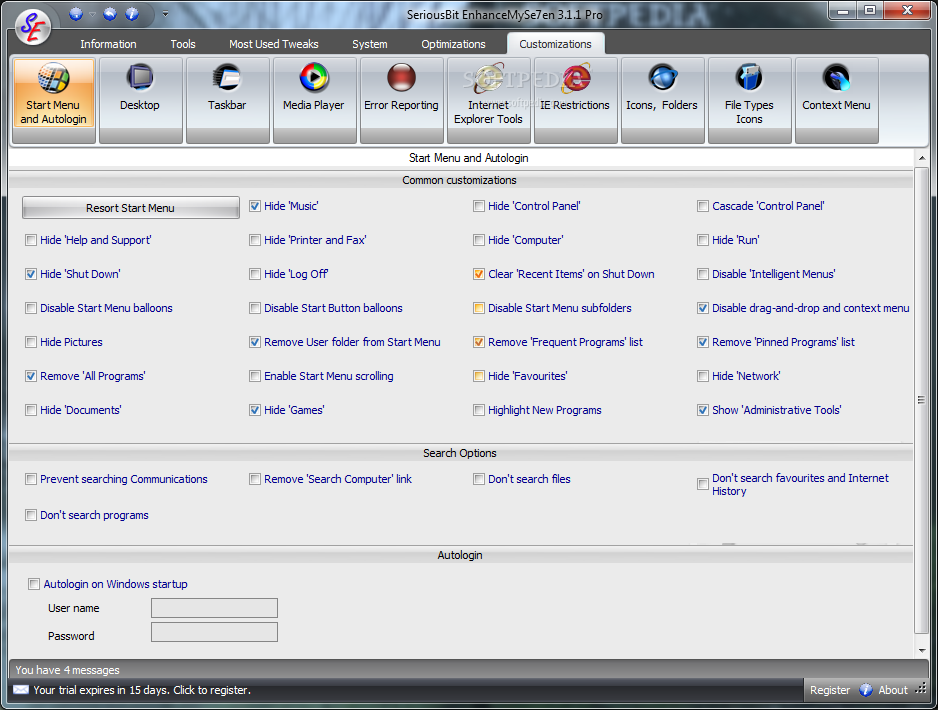Uncheck Hide 'Shut Down'
Viewport: 938px width, 710px height.
[31, 275]
